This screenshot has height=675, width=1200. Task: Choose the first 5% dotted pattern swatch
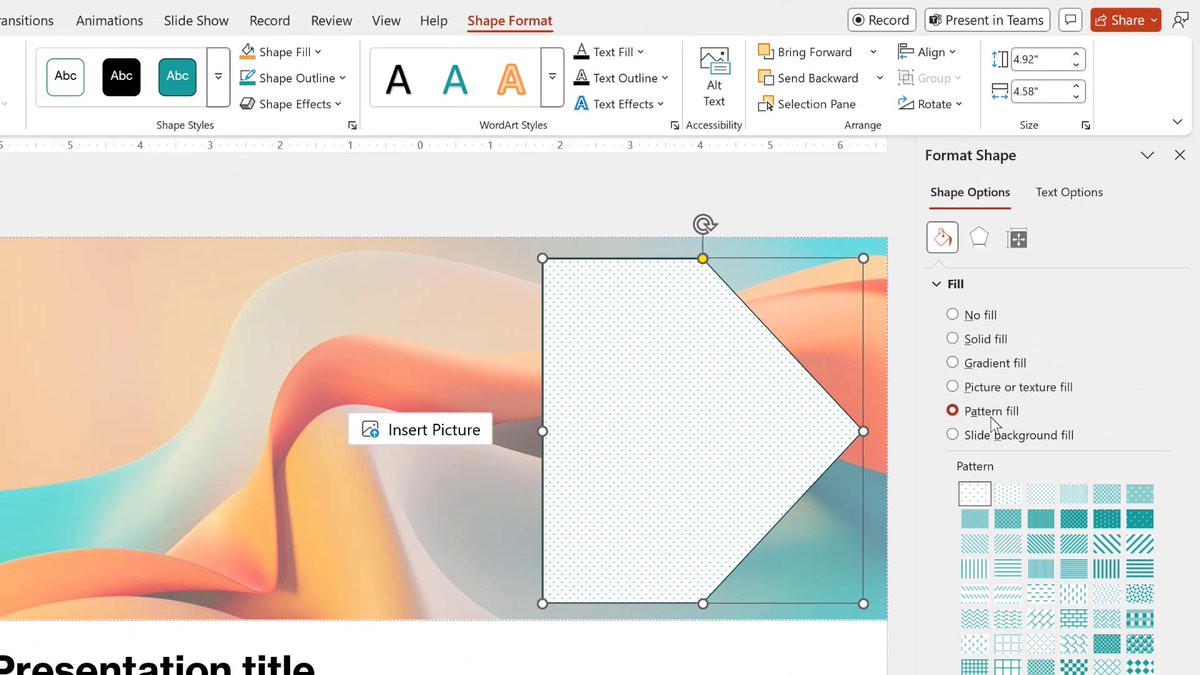coord(974,493)
